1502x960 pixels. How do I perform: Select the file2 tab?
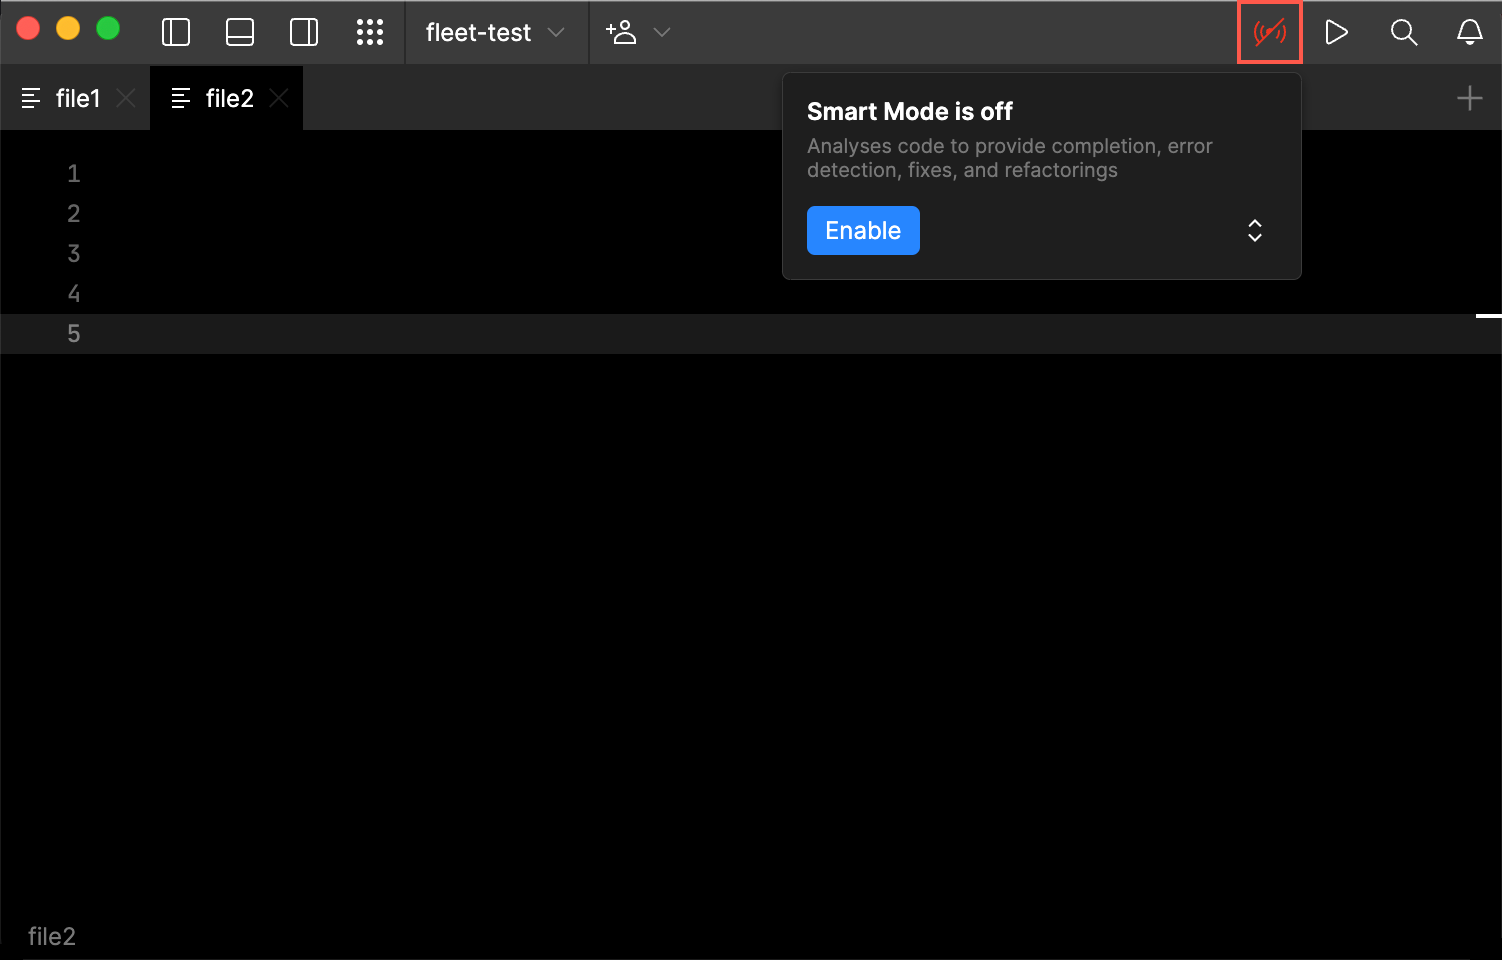pyautogui.click(x=228, y=97)
